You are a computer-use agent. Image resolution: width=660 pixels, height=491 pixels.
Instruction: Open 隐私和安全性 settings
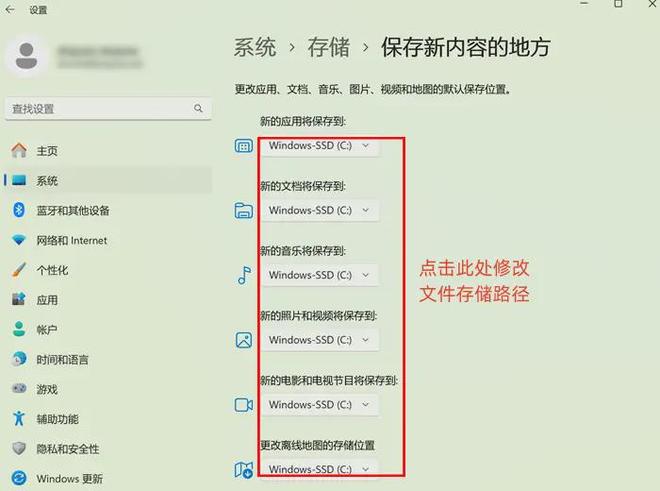pyautogui.click(x=67, y=449)
